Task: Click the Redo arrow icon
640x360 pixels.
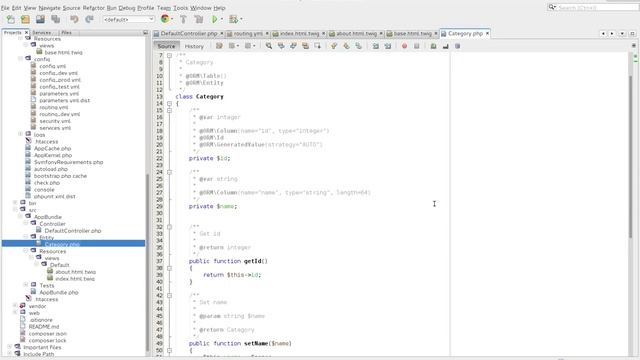Action: pyautogui.click(x=89, y=19)
